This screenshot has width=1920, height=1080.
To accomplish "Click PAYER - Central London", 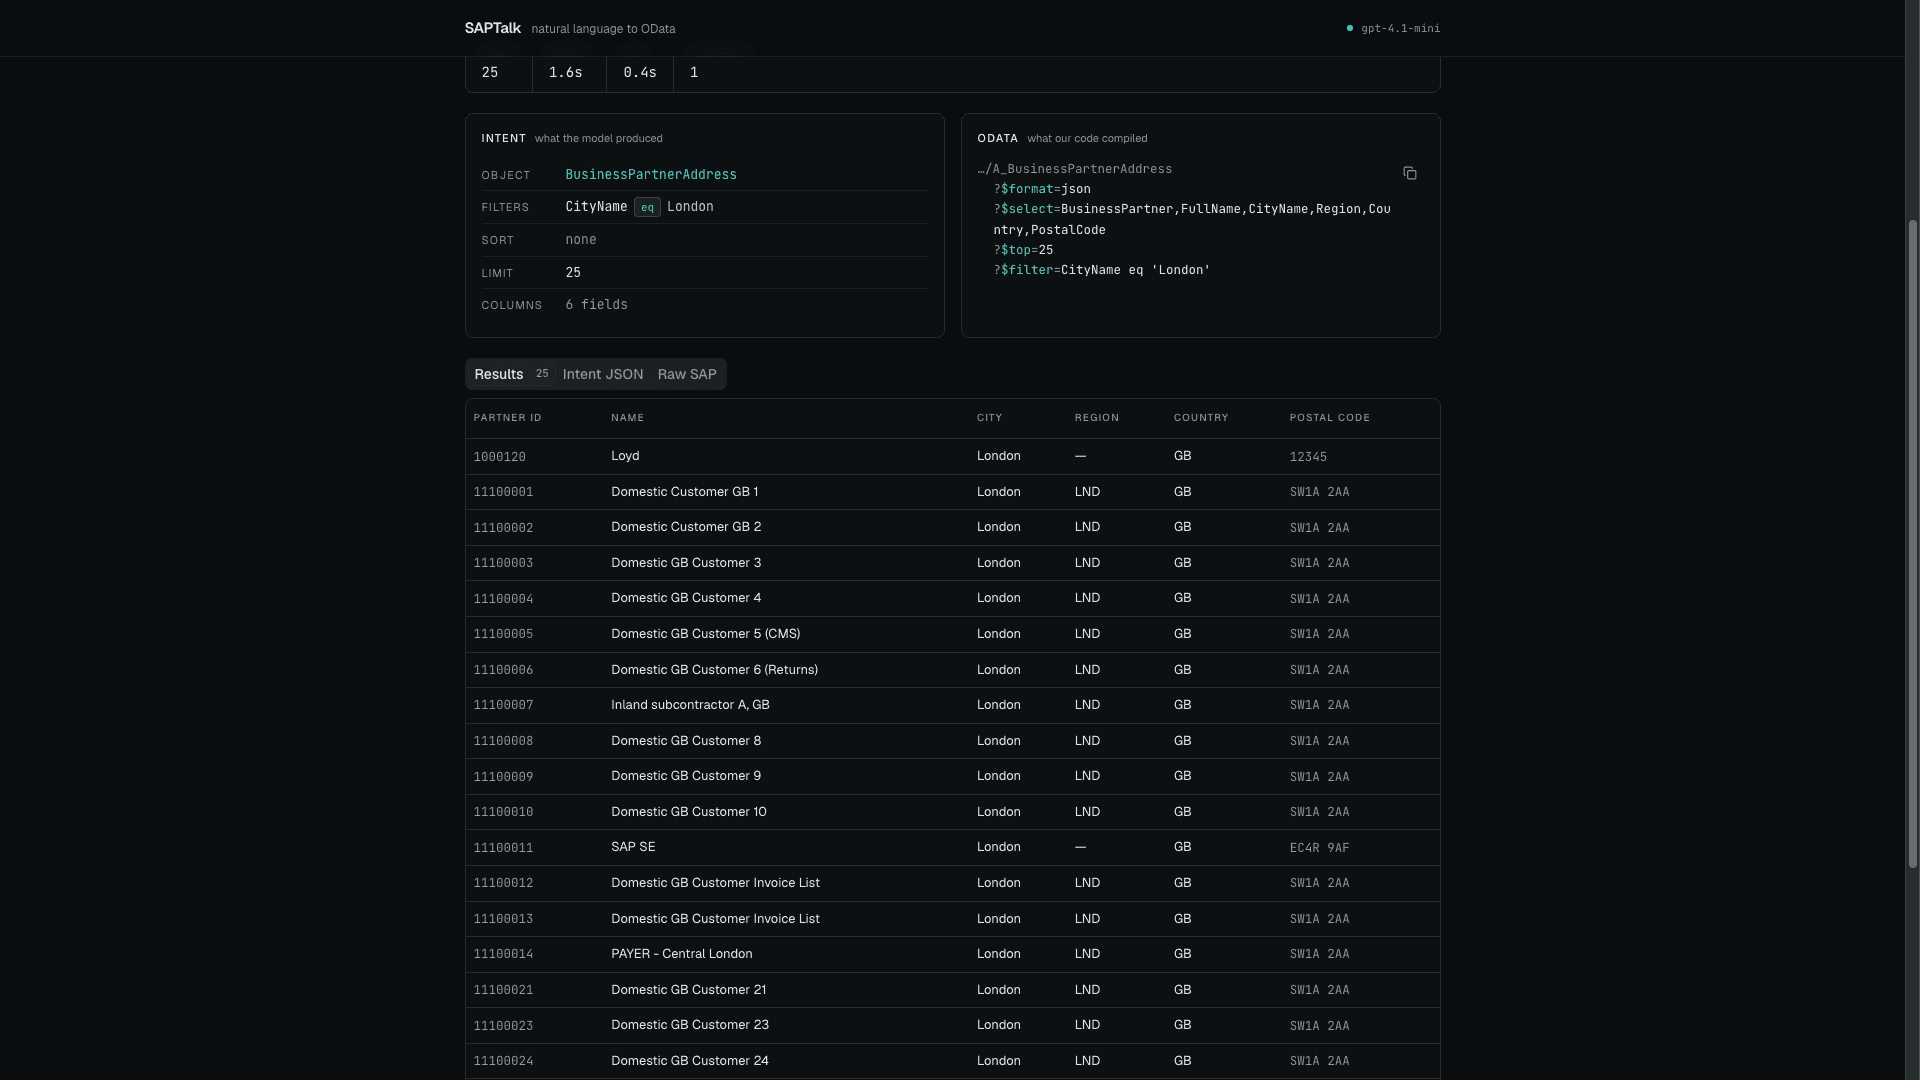I will pos(681,954).
